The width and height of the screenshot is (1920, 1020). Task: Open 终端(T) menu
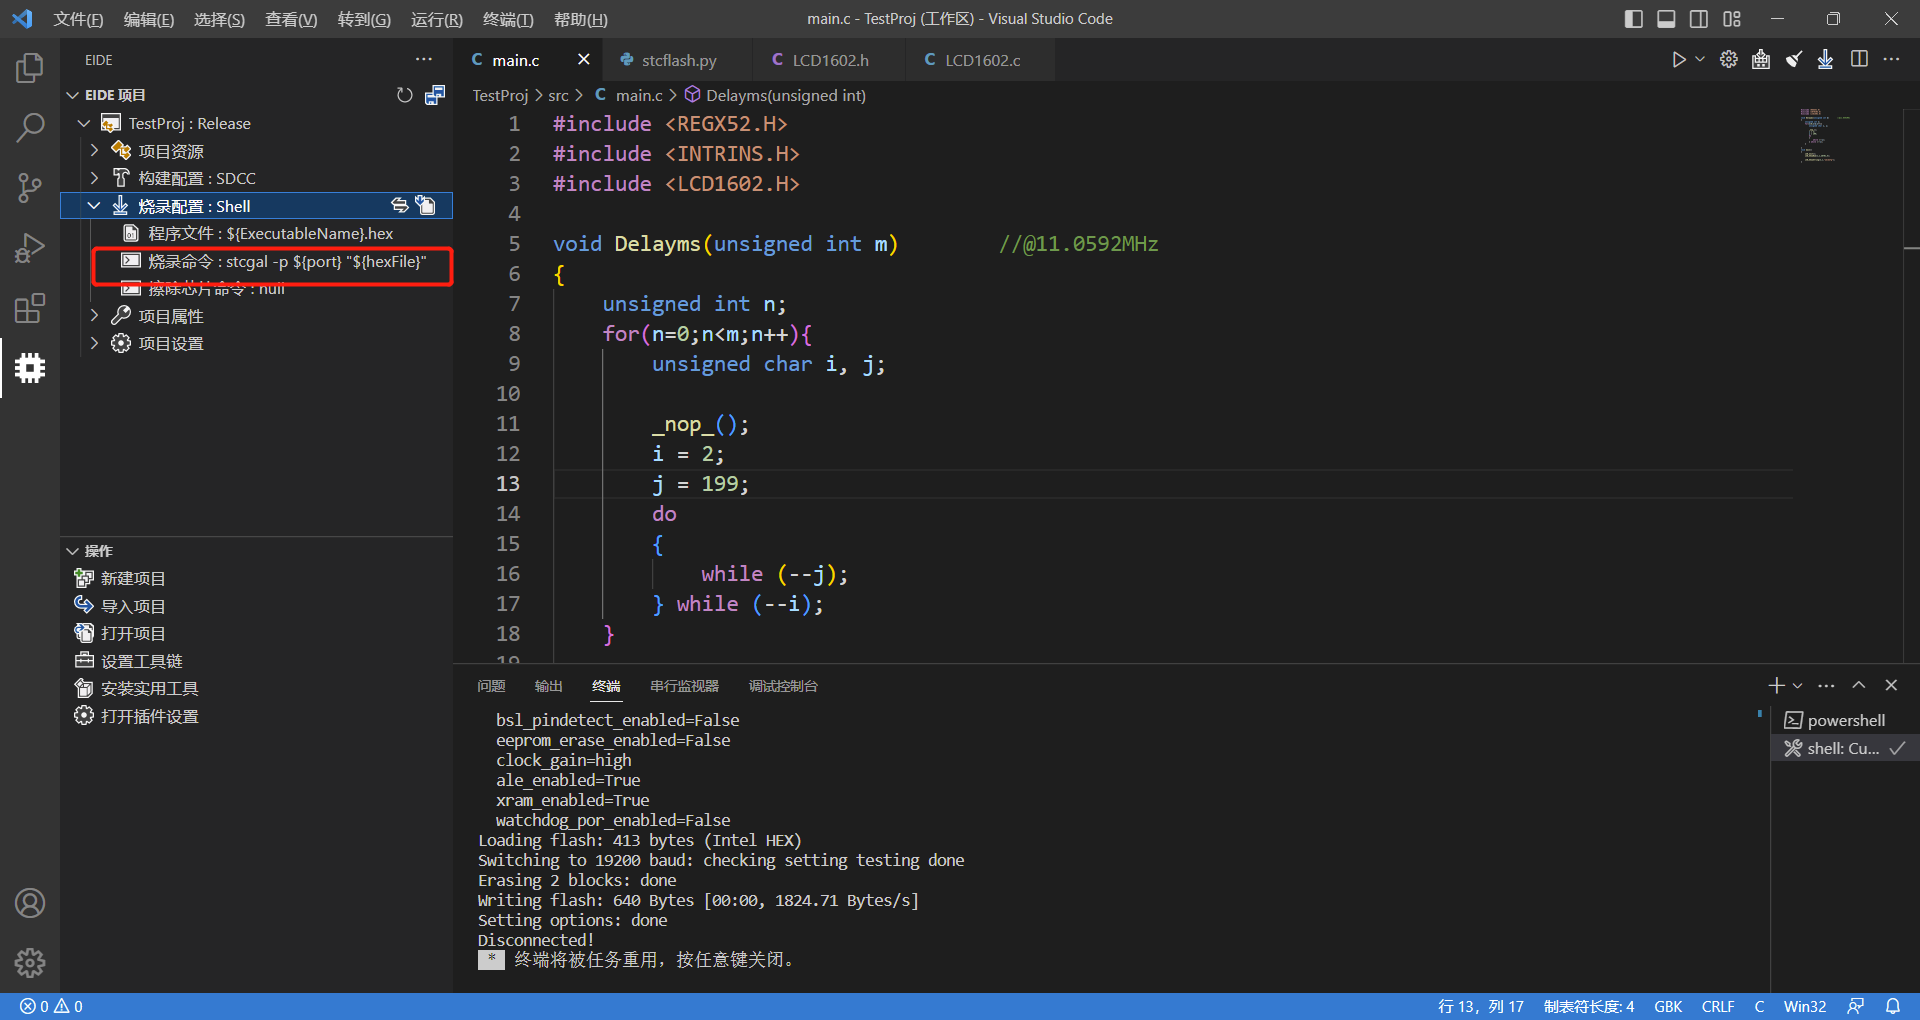[x=508, y=19]
